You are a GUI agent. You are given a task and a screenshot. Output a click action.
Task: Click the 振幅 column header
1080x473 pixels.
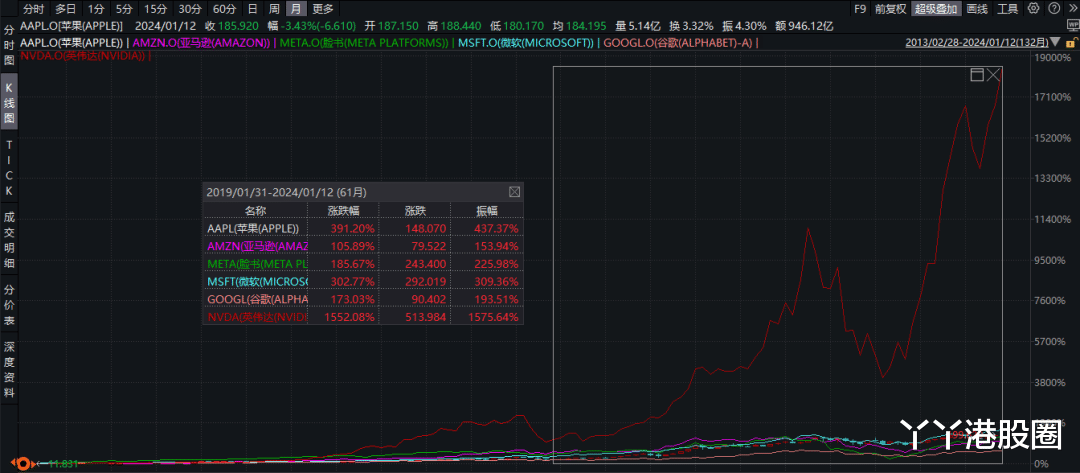click(487, 211)
